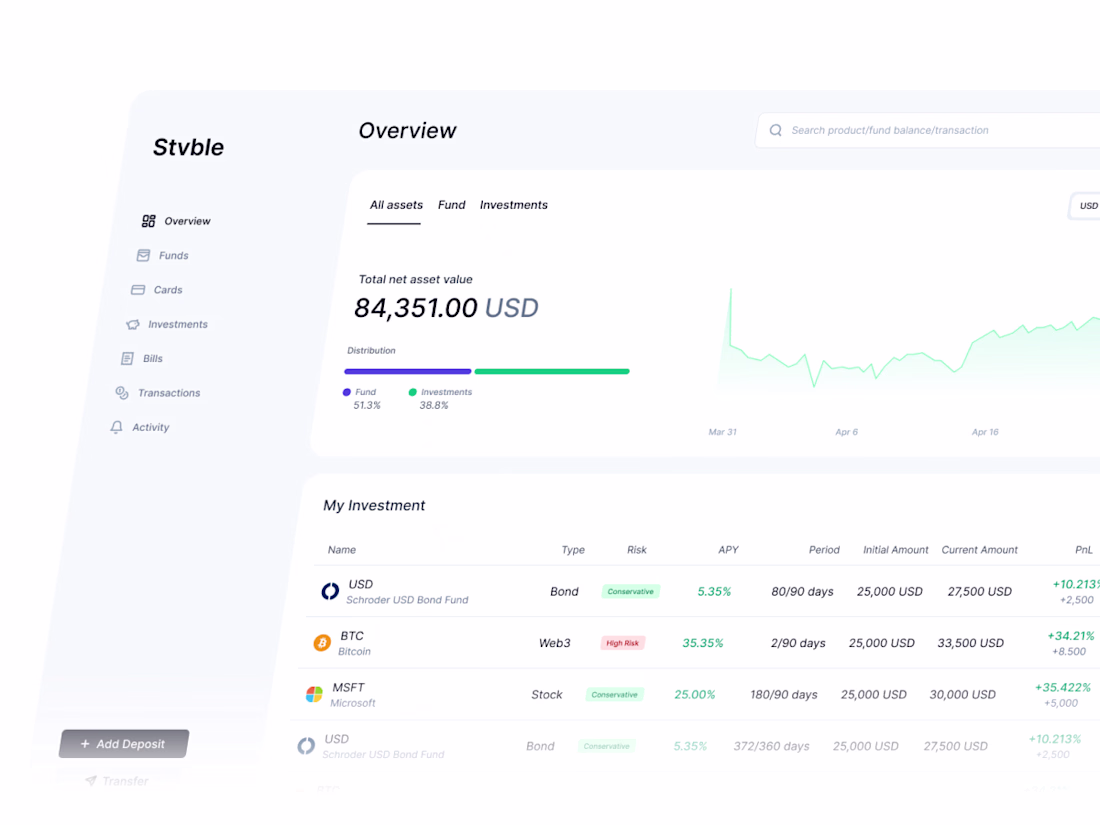
Task: Focus the search product/fund input field
Action: tap(928, 130)
